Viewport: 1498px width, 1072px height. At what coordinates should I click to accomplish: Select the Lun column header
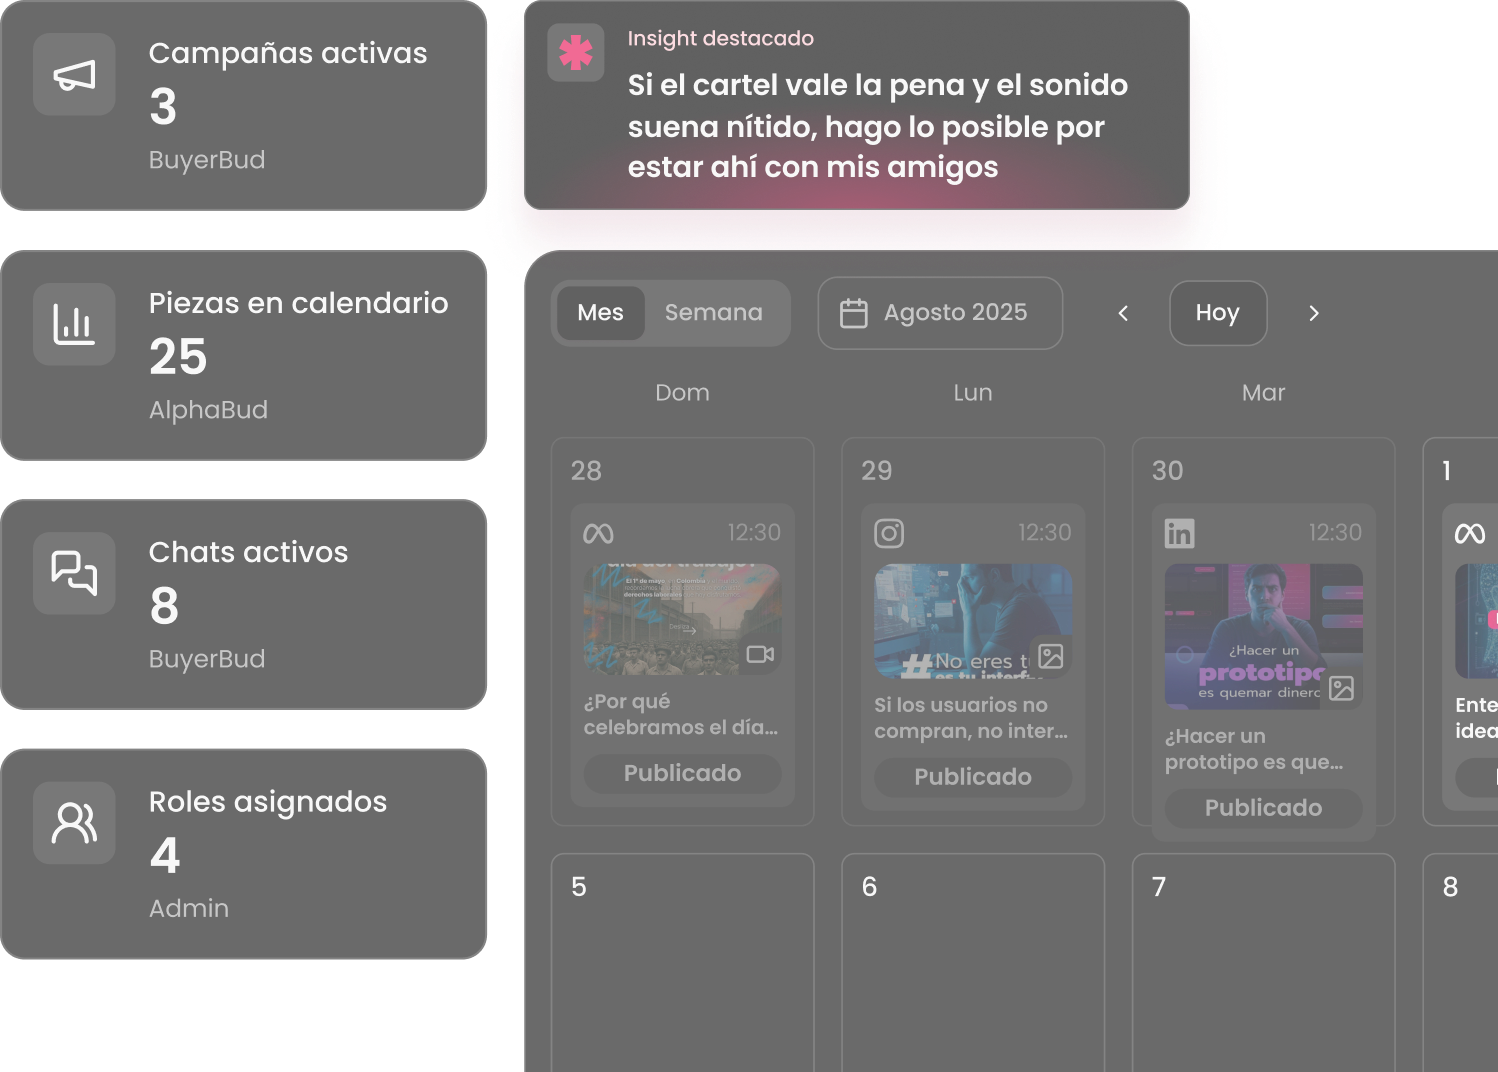click(972, 393)
